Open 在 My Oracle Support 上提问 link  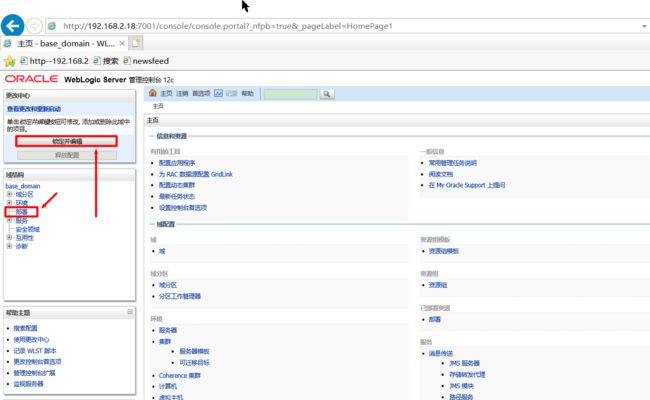click(467, 185)
